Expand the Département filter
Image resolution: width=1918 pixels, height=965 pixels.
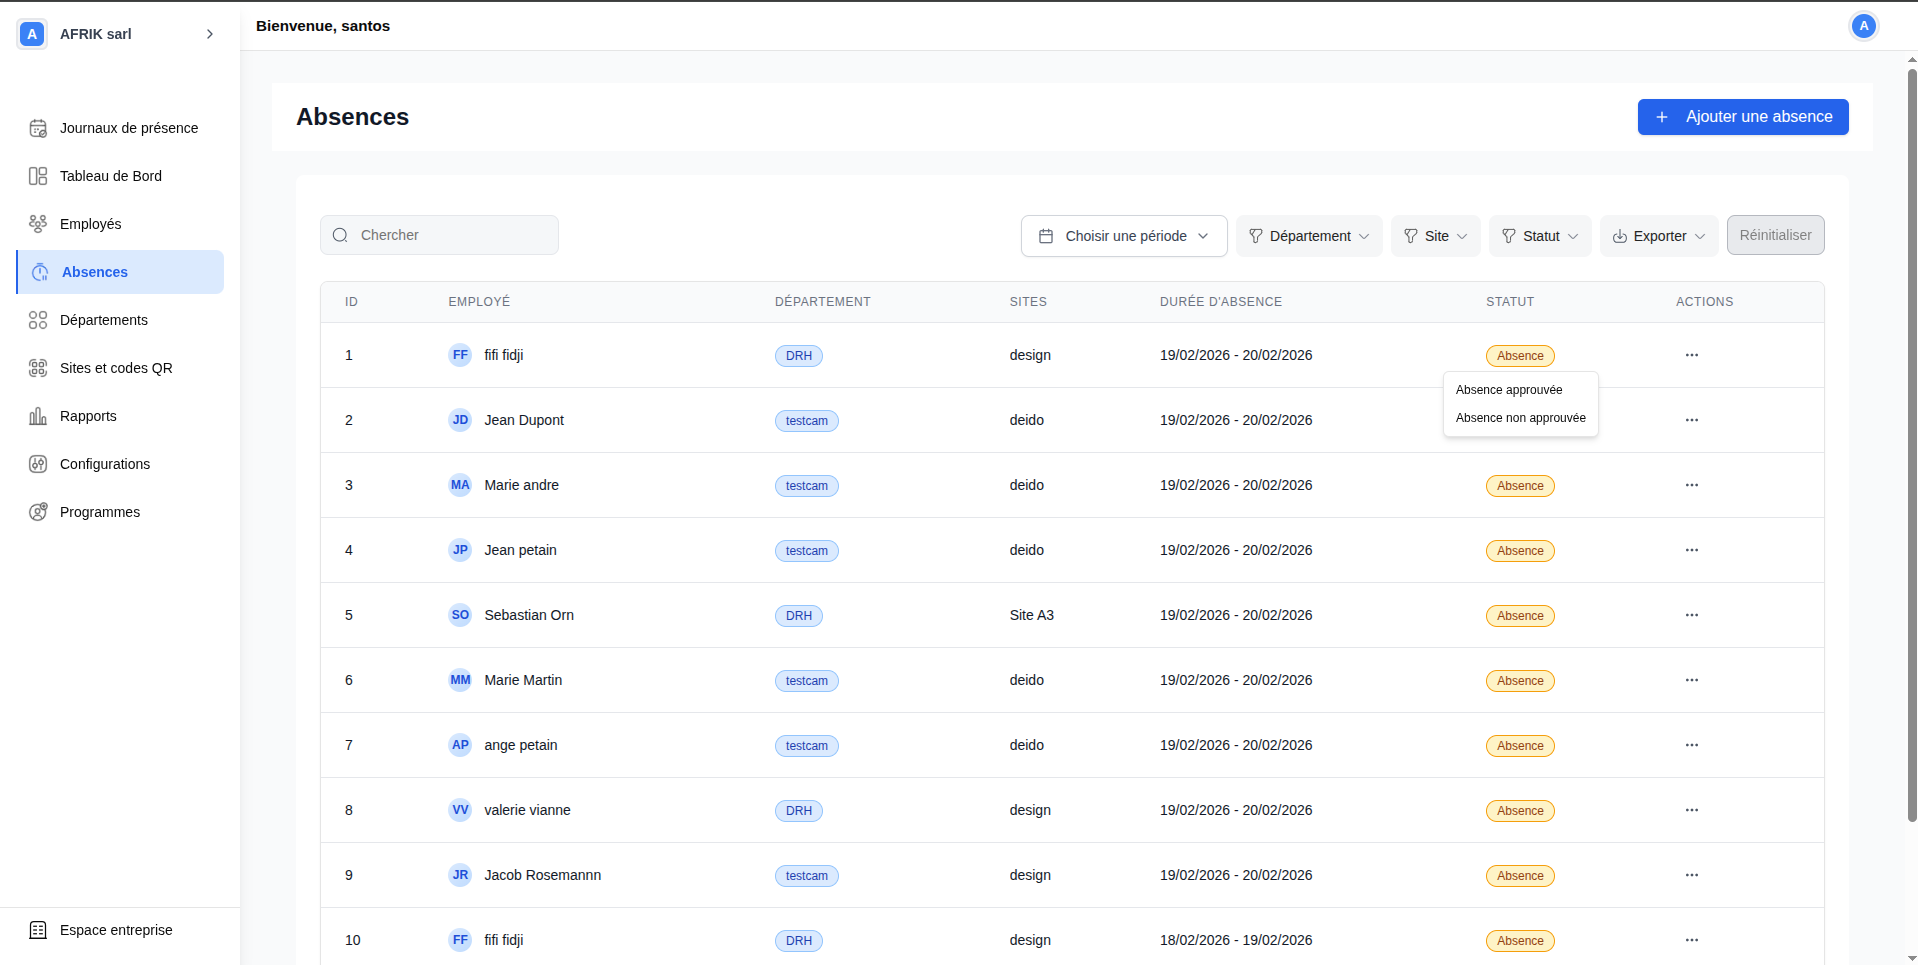[x=1308, y=236]
